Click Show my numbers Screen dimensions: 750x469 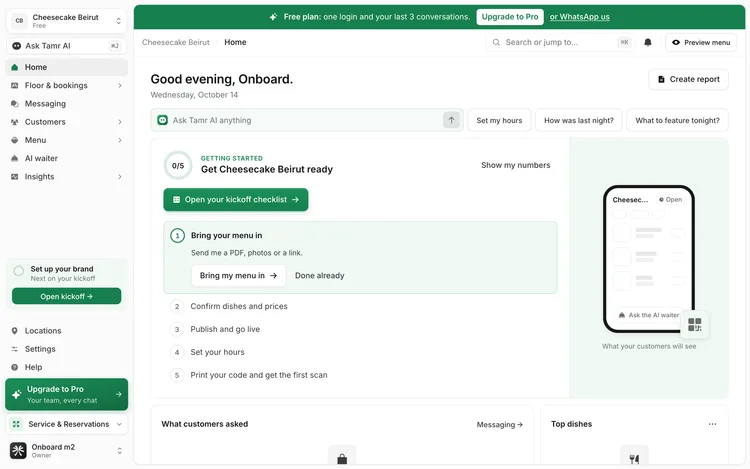tap(516, 165)
